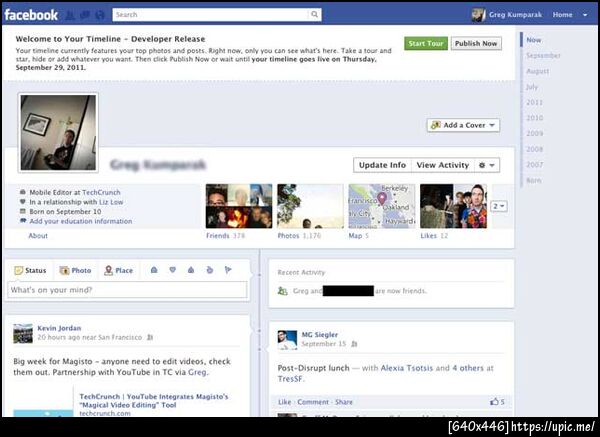Expand more sections dropdown labeled 2
The image size is (600, 437).
(499, 206)
